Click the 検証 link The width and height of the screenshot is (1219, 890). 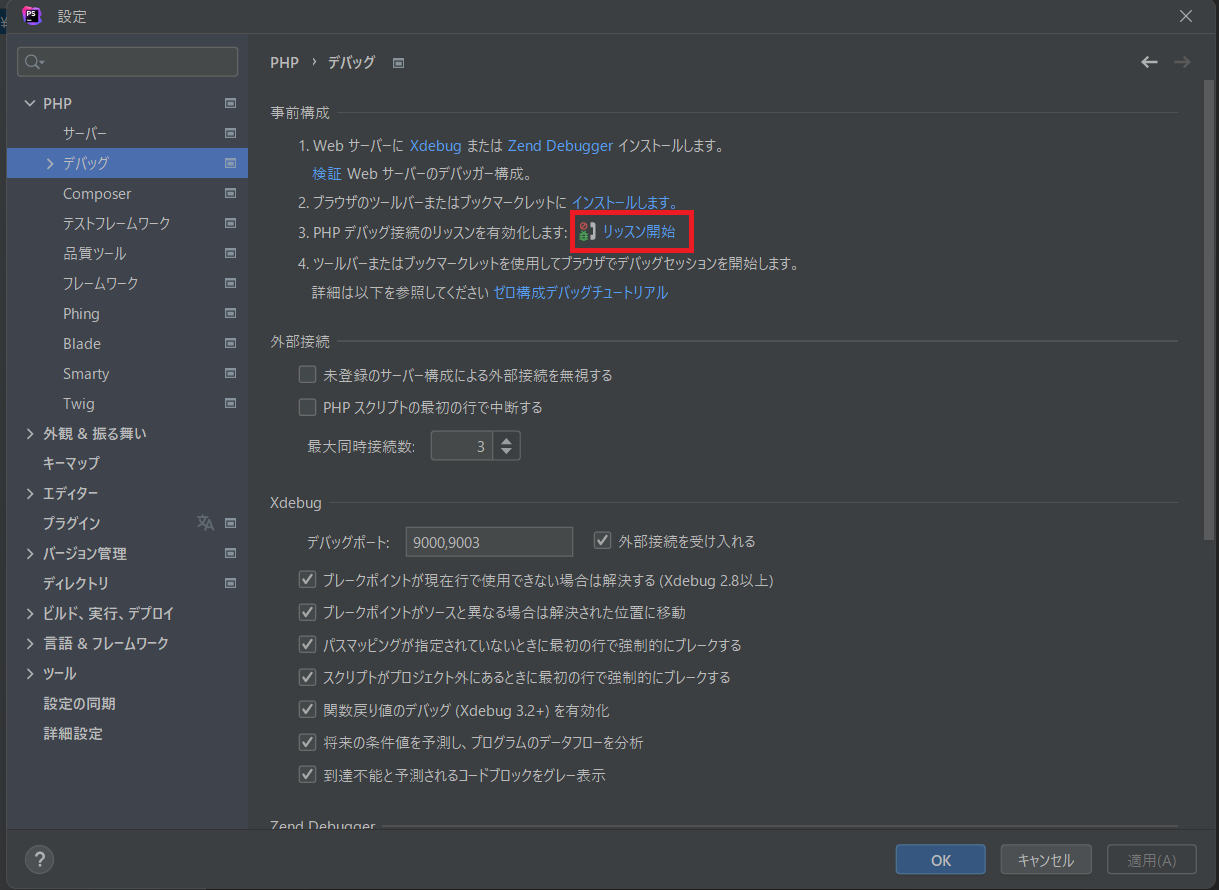(x=326, y=174)
